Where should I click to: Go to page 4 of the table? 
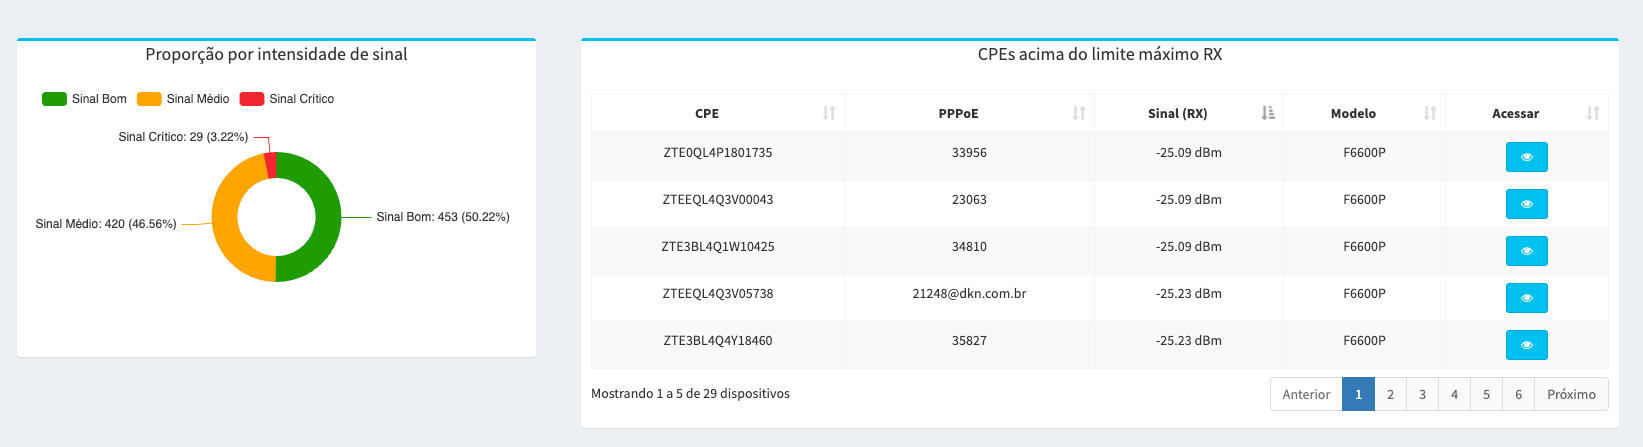click(1454, 394)
